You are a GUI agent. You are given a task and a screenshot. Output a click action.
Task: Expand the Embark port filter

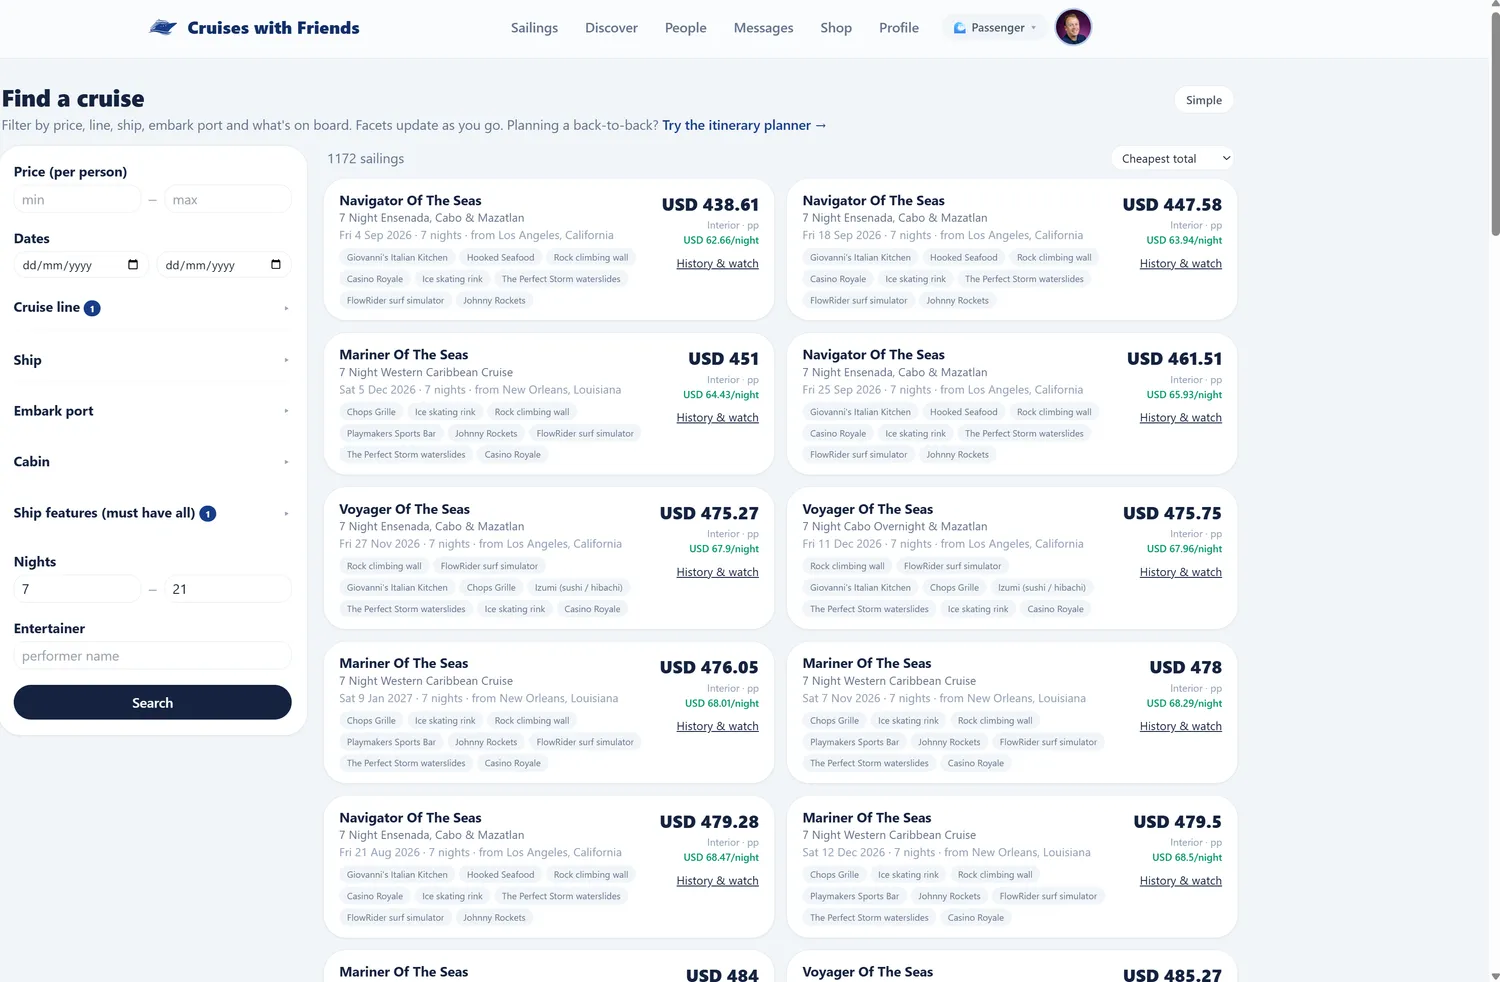(x=152, y=411)
